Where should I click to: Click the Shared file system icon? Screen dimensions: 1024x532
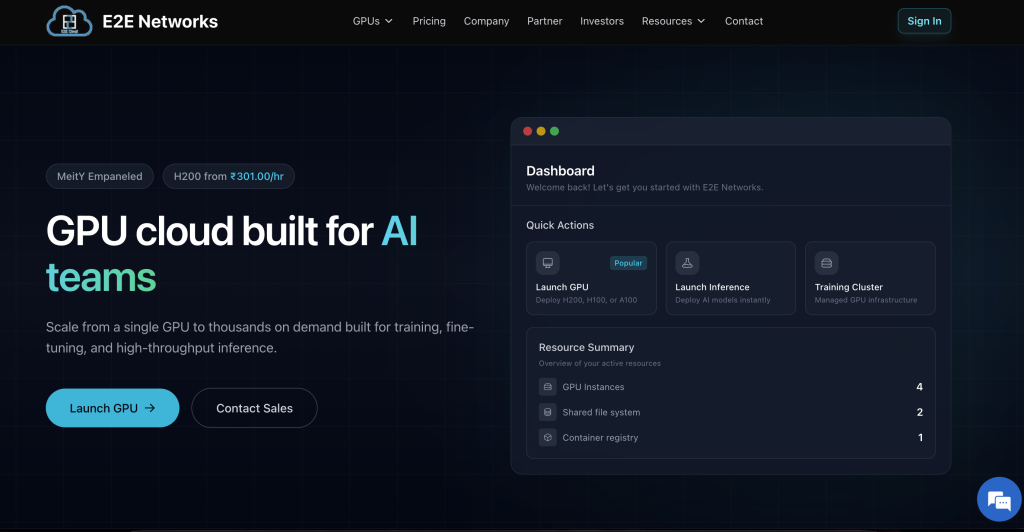click(x=547, y=412)
